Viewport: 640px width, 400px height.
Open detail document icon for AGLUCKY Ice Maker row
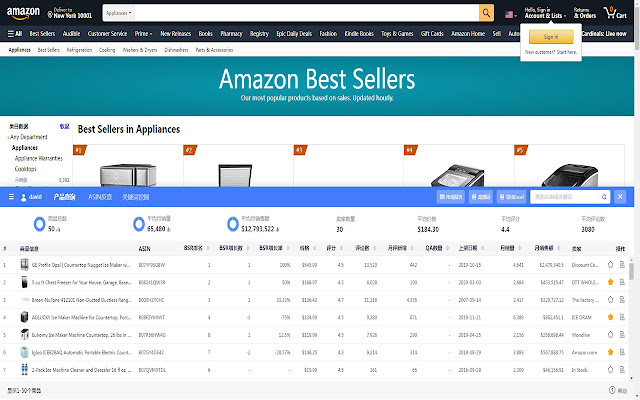622,317
